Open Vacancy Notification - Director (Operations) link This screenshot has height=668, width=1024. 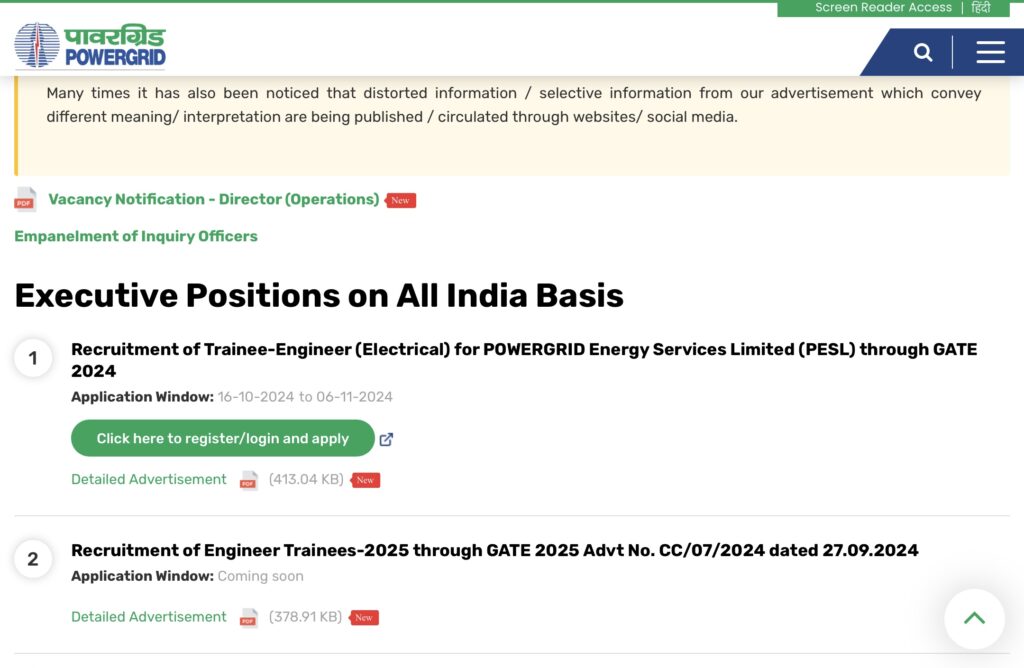click(214, 199)
